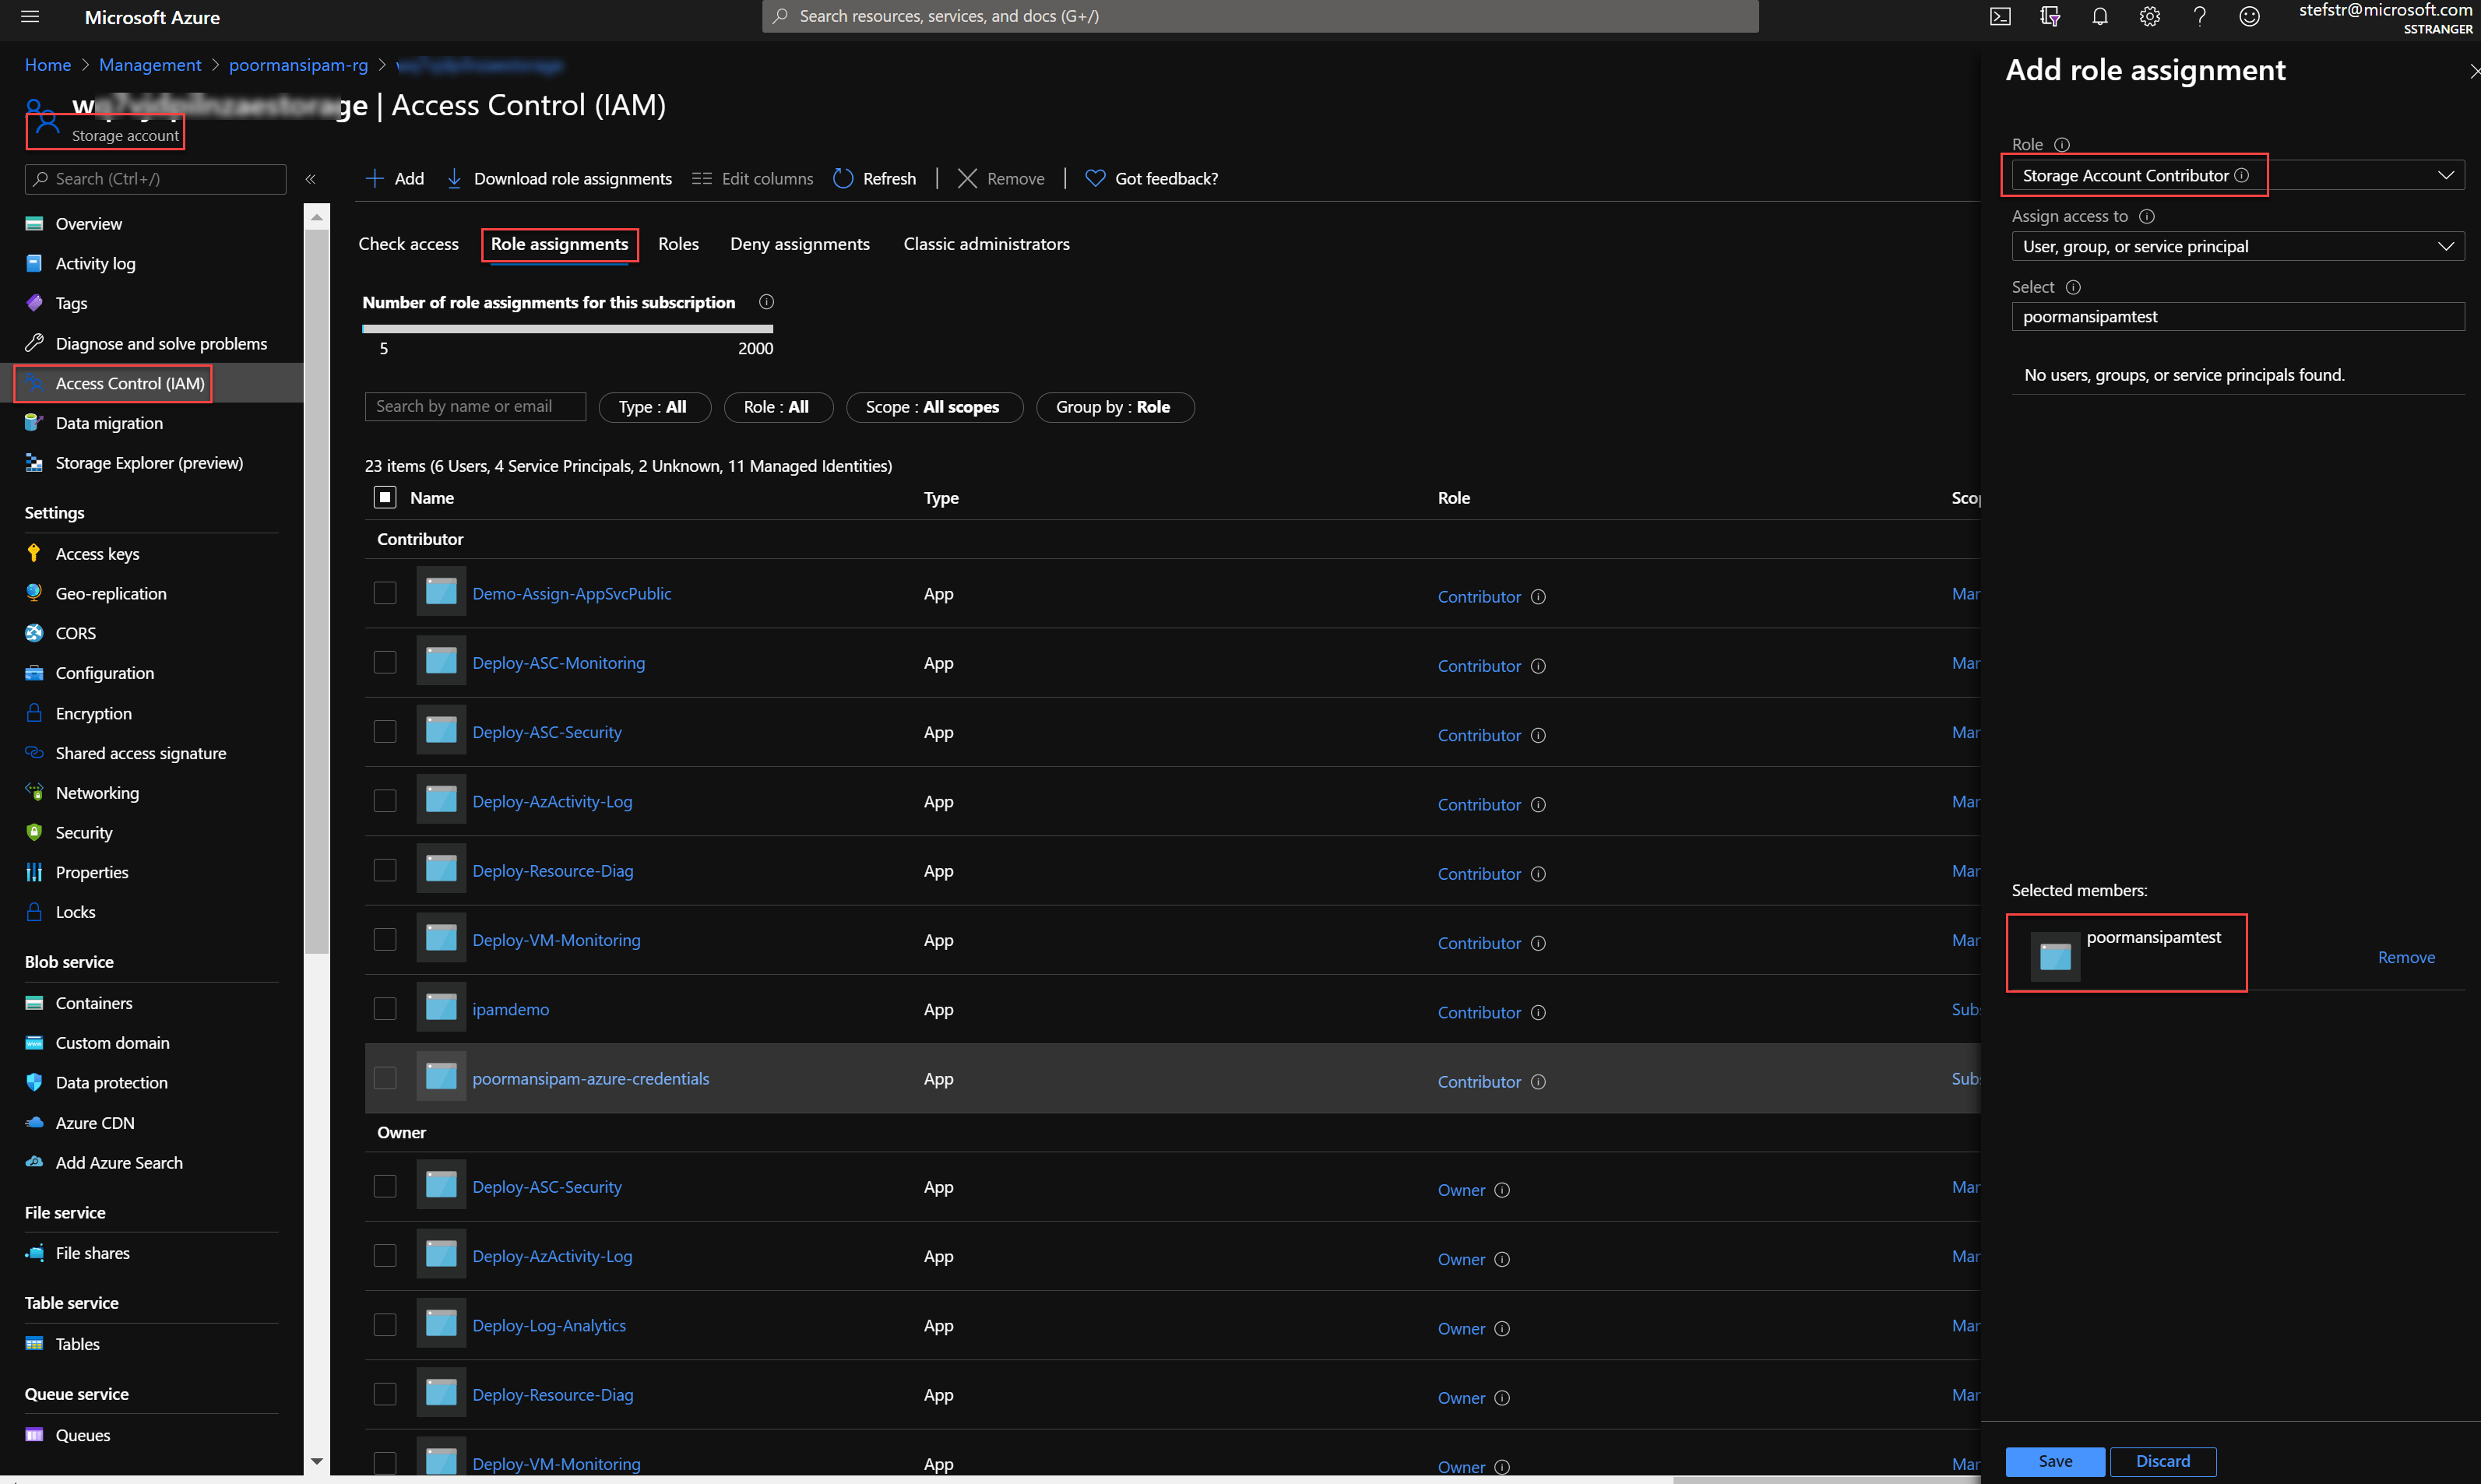This screenshot has width=2481, height=1484.
Task: Click the feedback smiley icon
Action: [x=2249, y=16]
